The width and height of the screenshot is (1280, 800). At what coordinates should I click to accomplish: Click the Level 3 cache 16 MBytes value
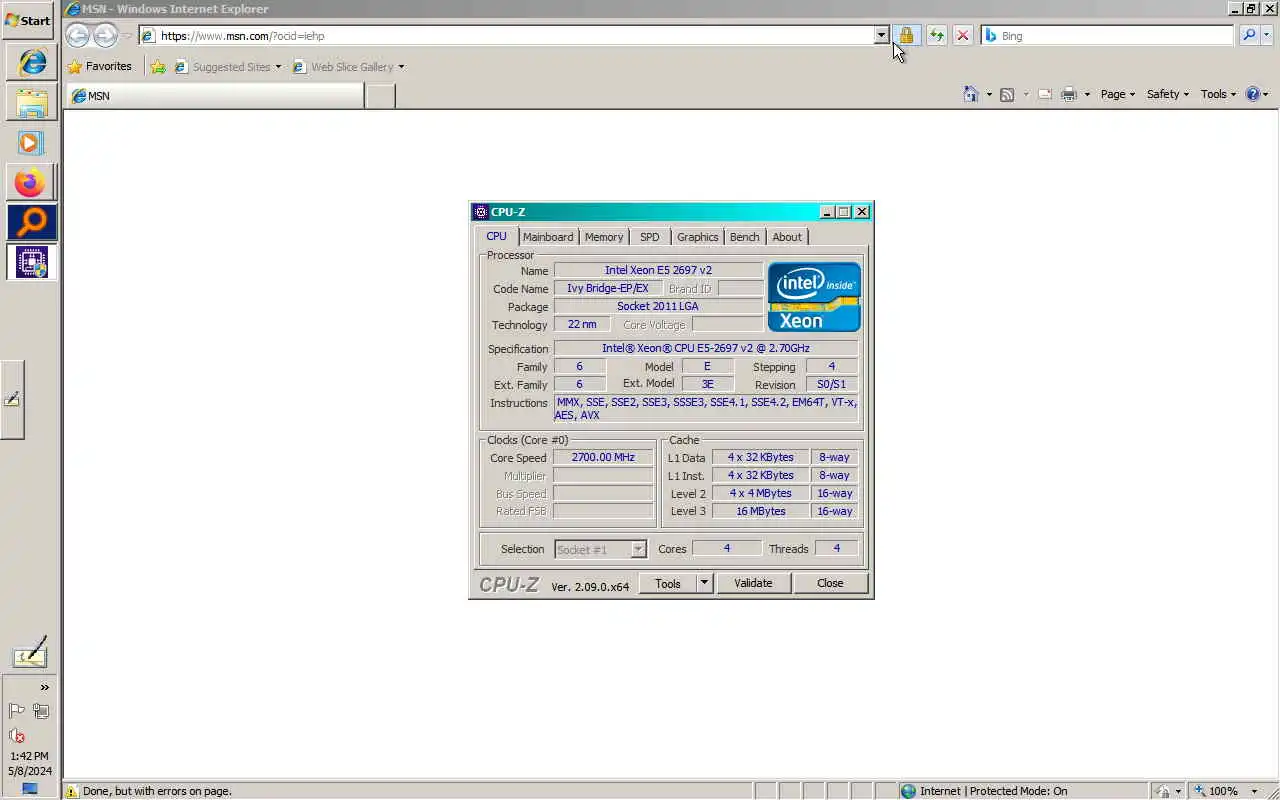pos(761,511)
